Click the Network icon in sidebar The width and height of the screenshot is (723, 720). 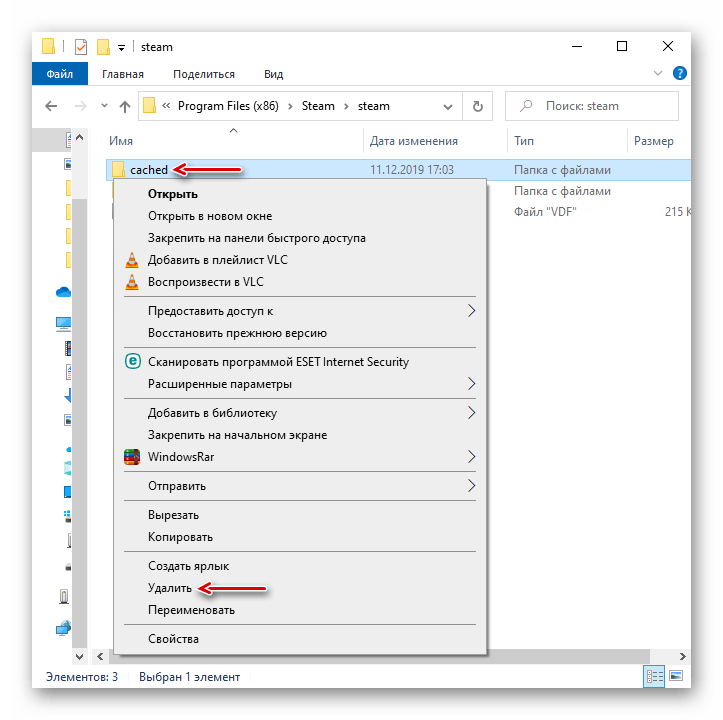(x=63, y=628)
